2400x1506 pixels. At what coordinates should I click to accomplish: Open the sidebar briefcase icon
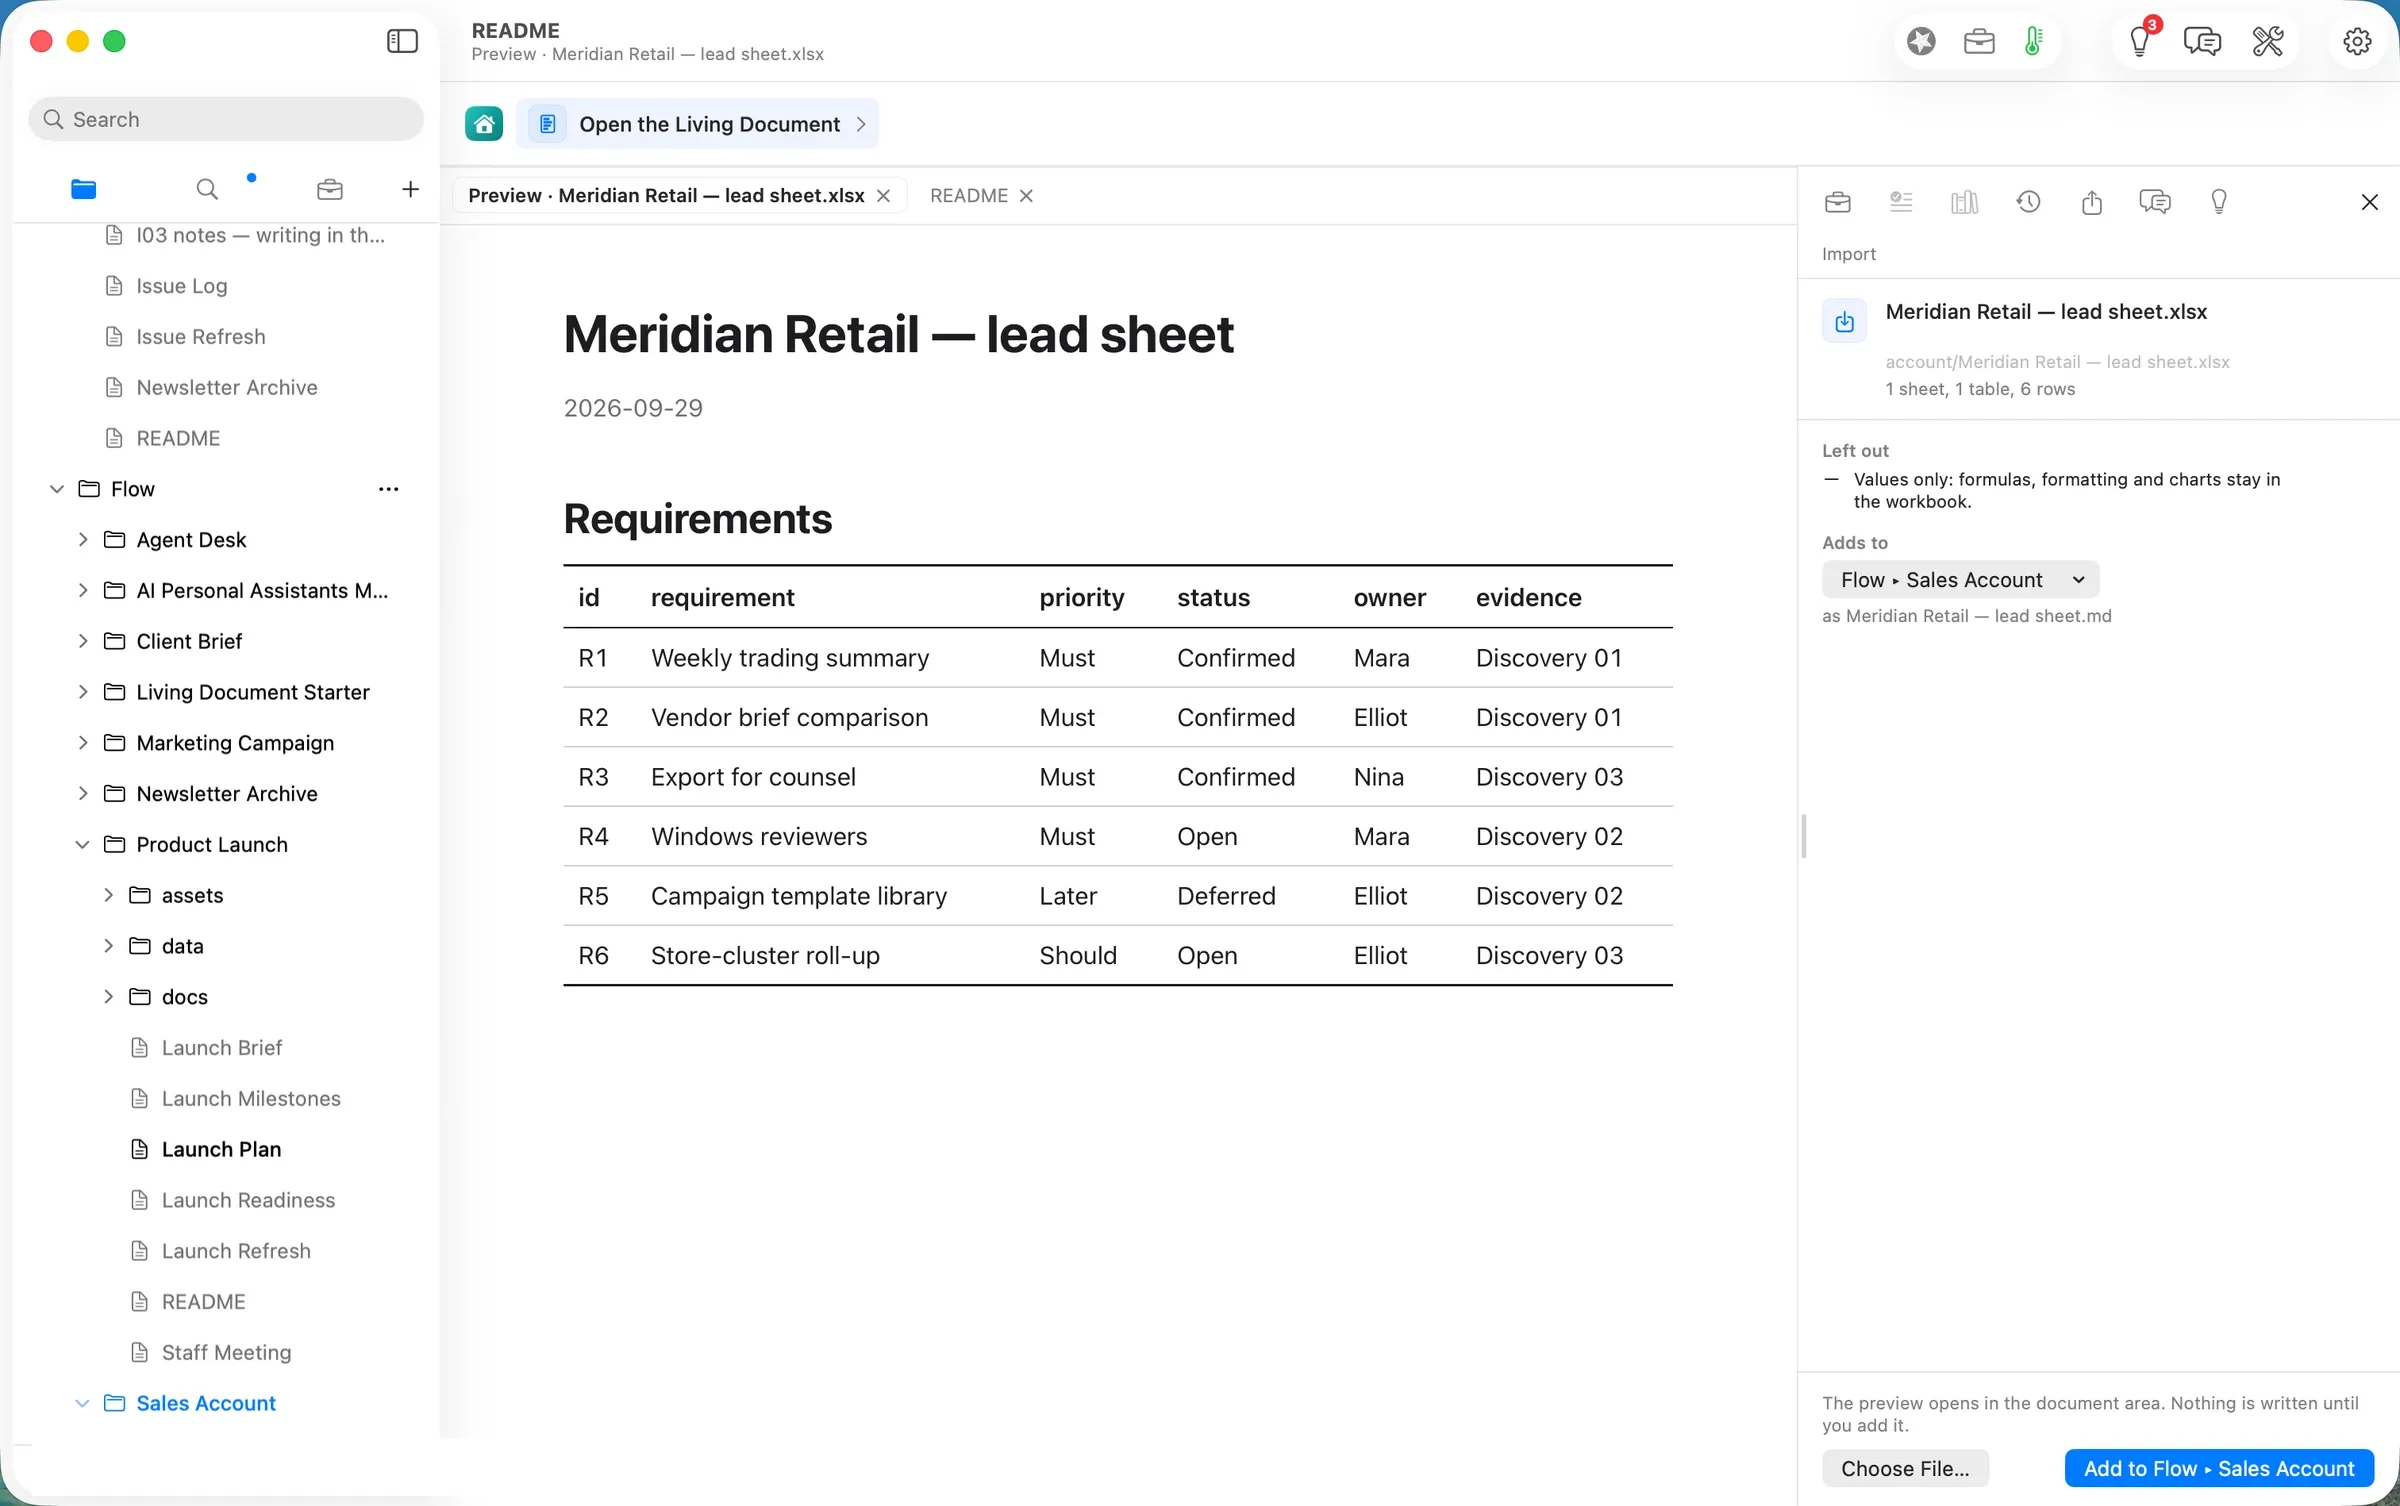330,189
